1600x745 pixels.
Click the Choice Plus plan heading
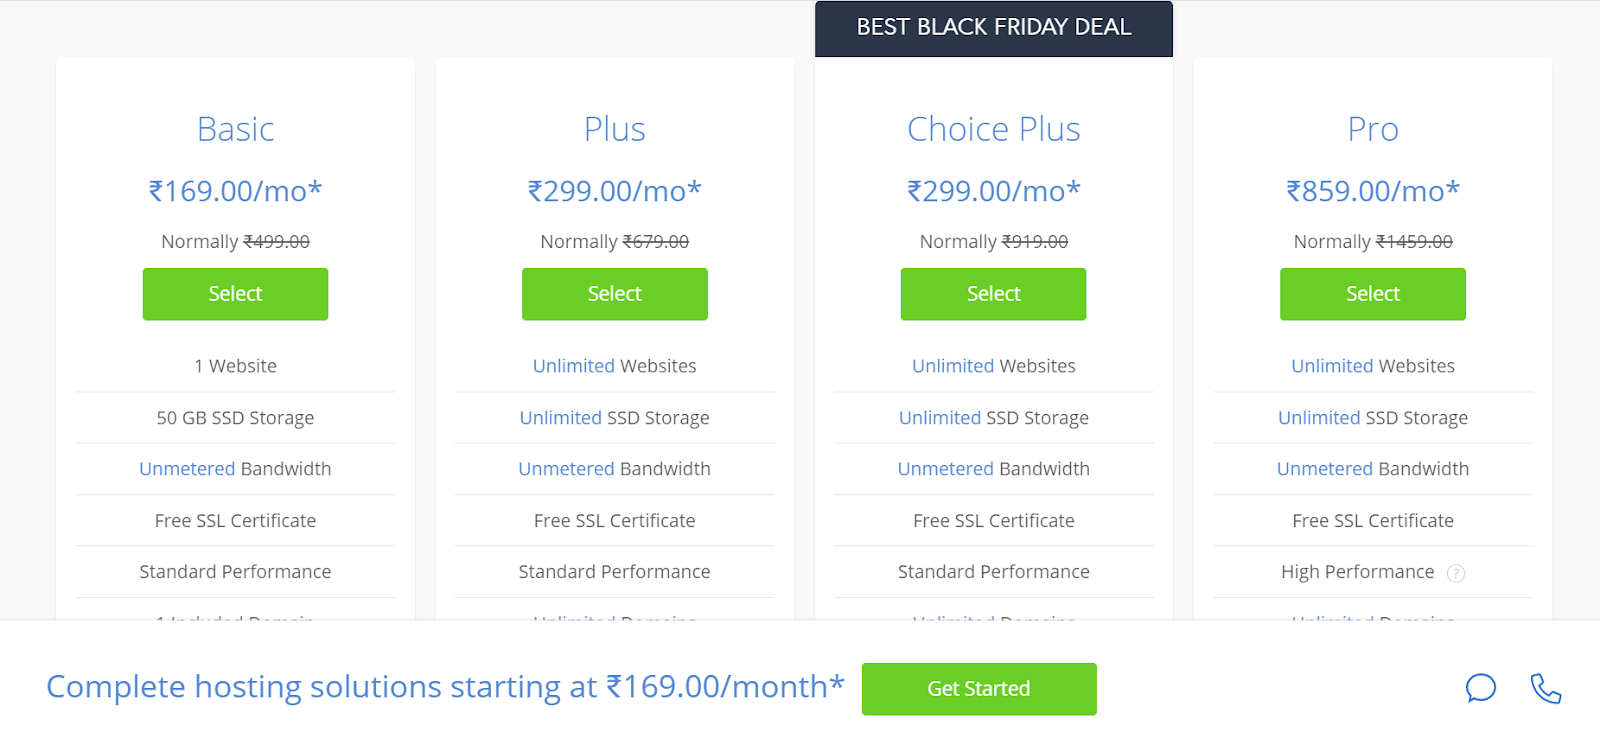point(993,129)
